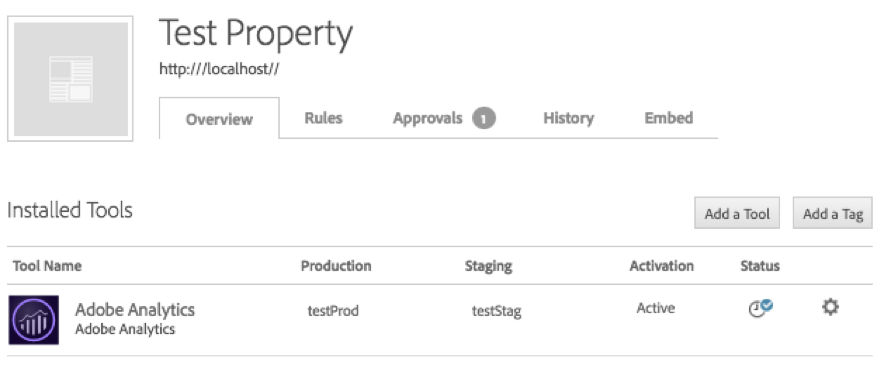Click the Add a Tool button

pos(737,213)
